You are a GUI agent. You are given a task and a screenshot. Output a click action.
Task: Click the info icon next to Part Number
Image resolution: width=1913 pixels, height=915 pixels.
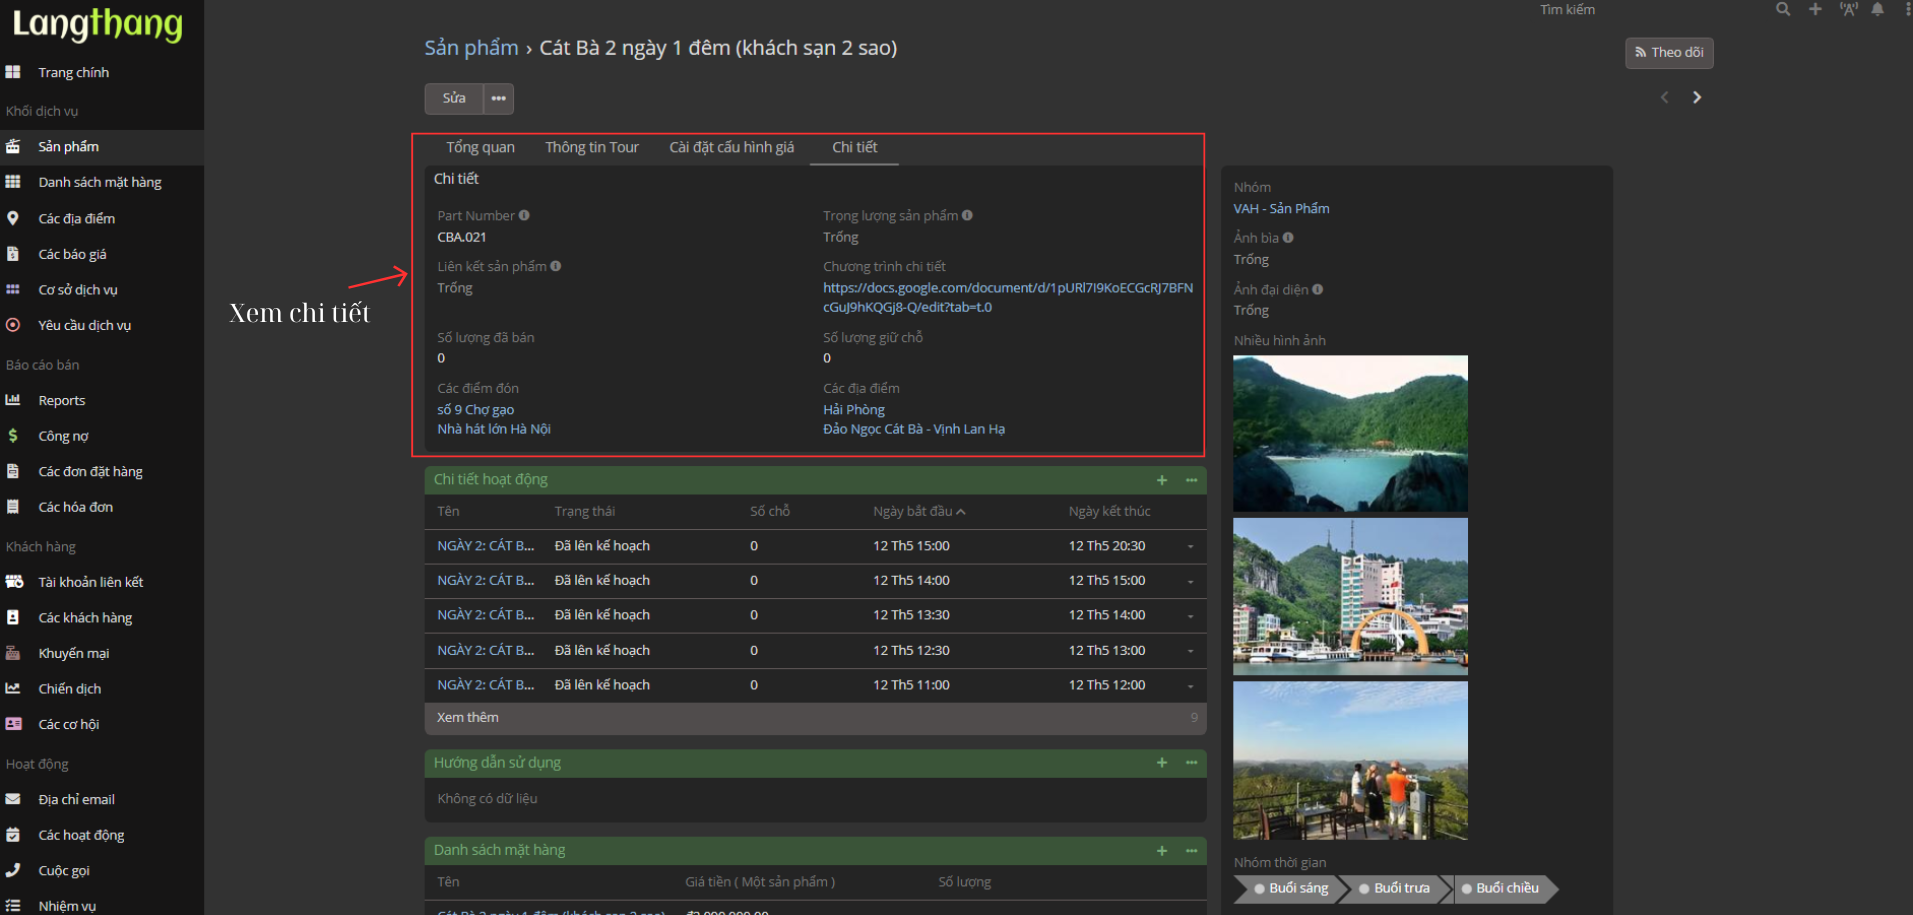(x=524, y=215)
